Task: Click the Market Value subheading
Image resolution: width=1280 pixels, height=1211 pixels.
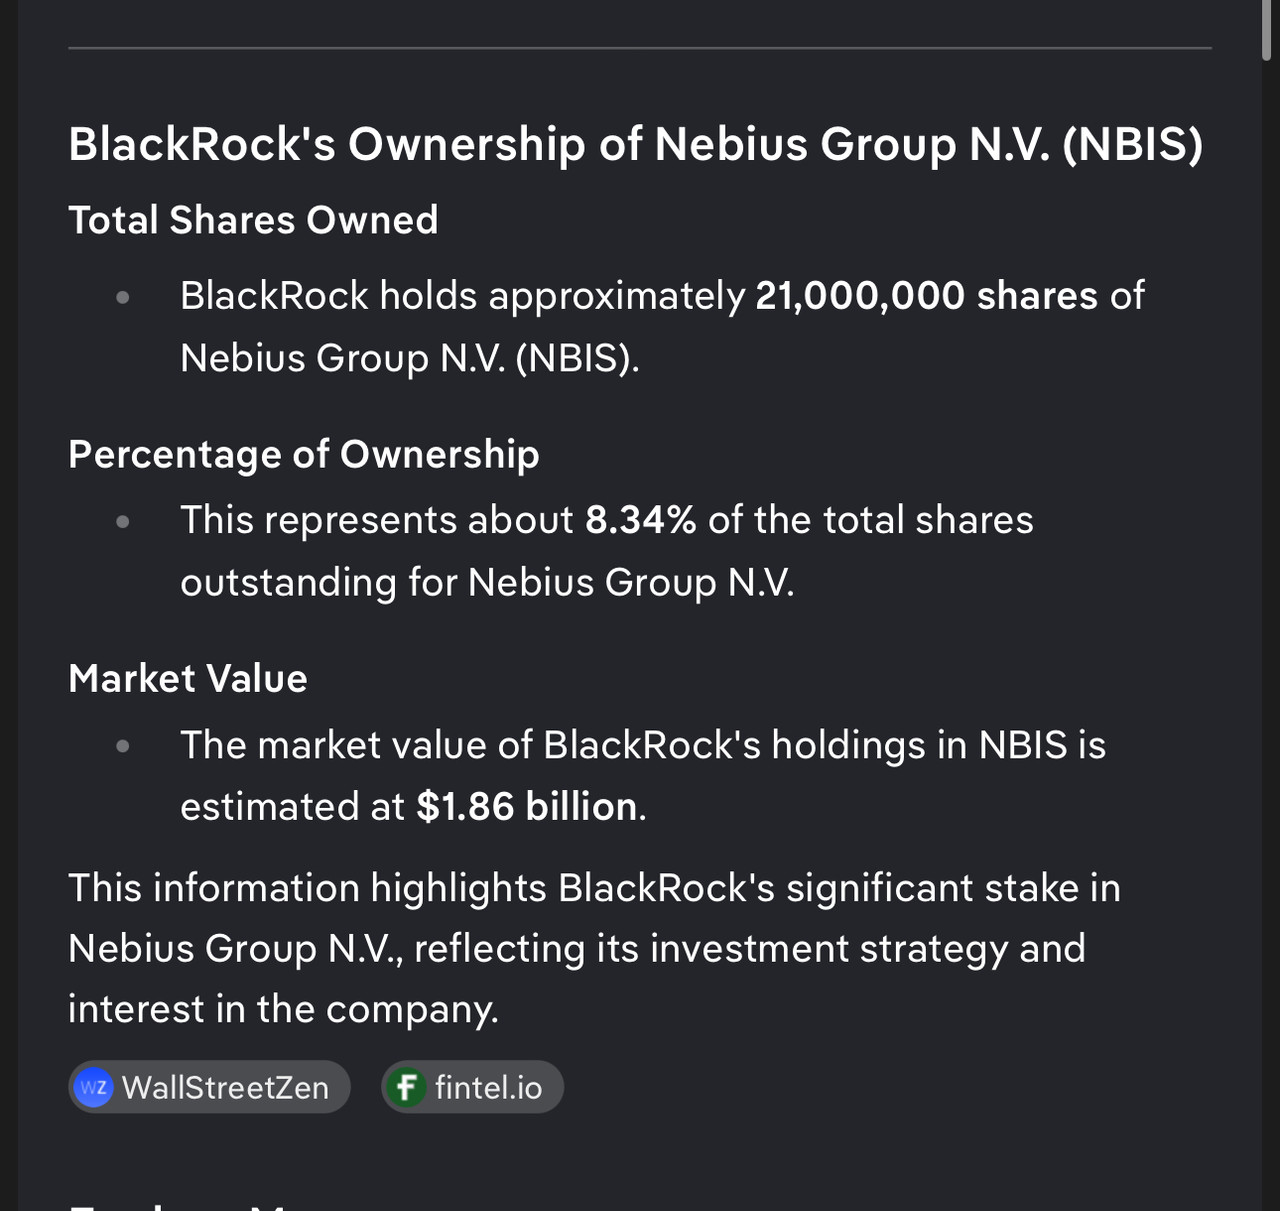Action: point(188,679)
